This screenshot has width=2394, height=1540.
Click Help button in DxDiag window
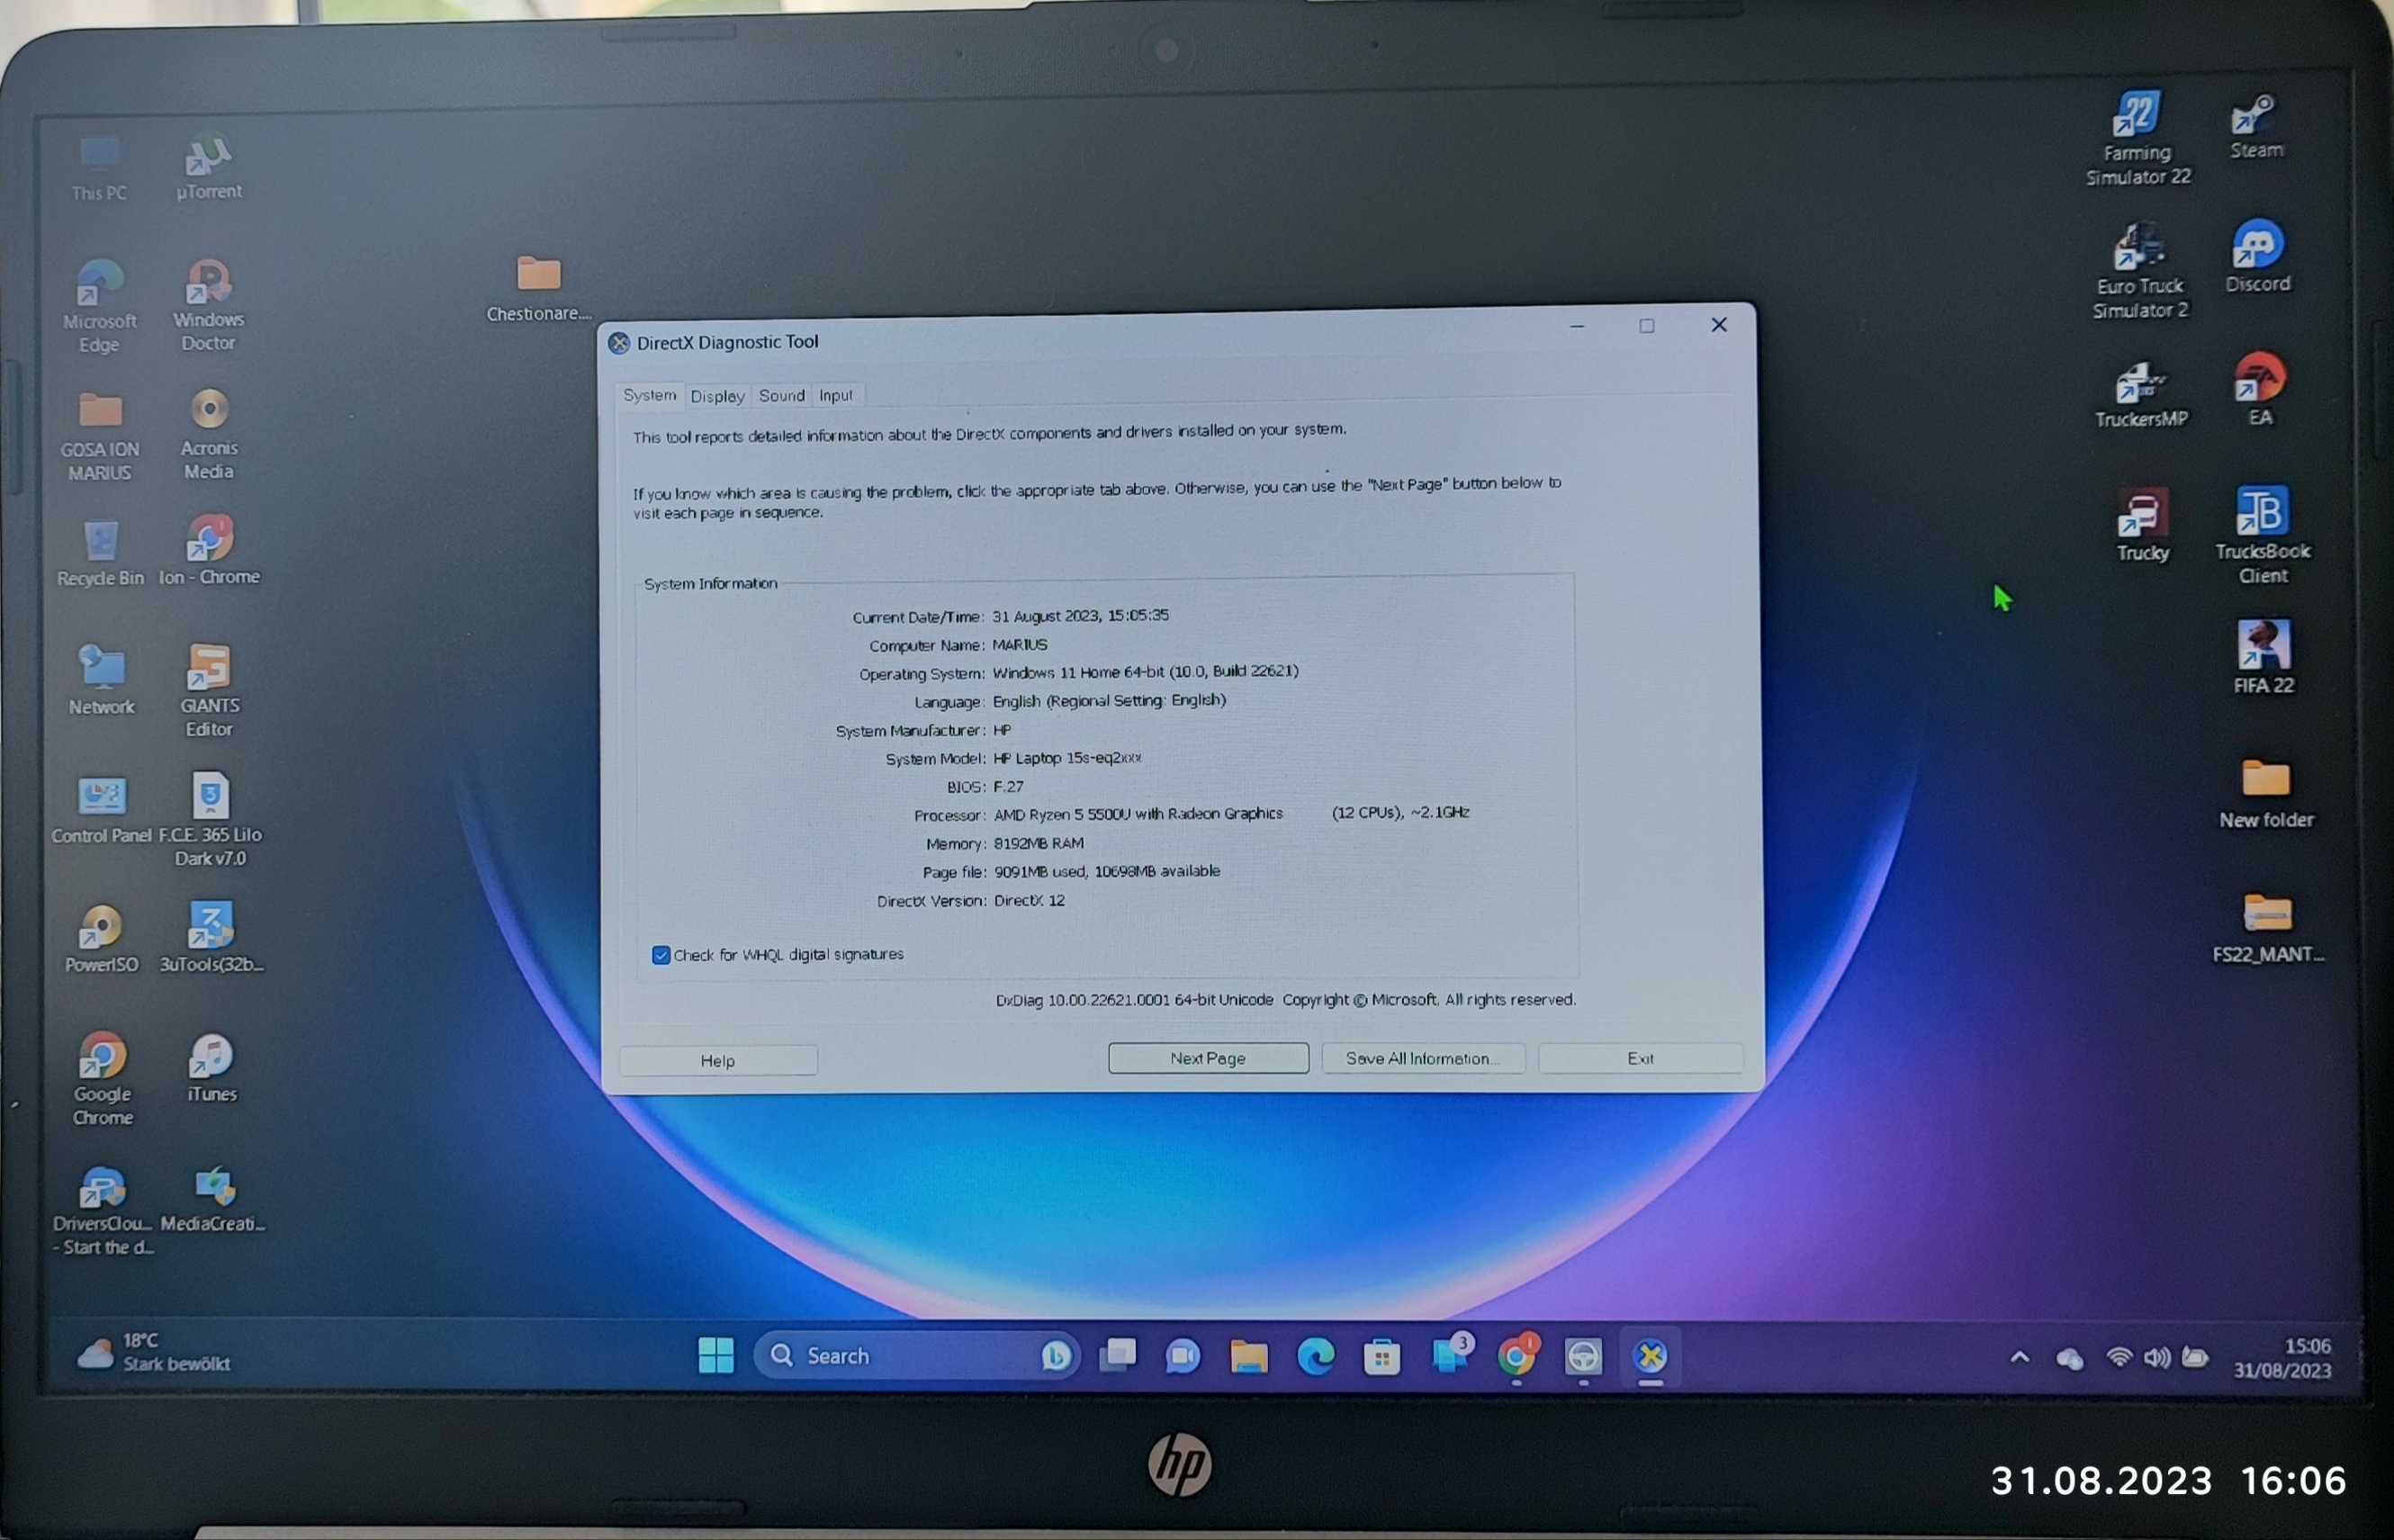(x=717, y=1057)
